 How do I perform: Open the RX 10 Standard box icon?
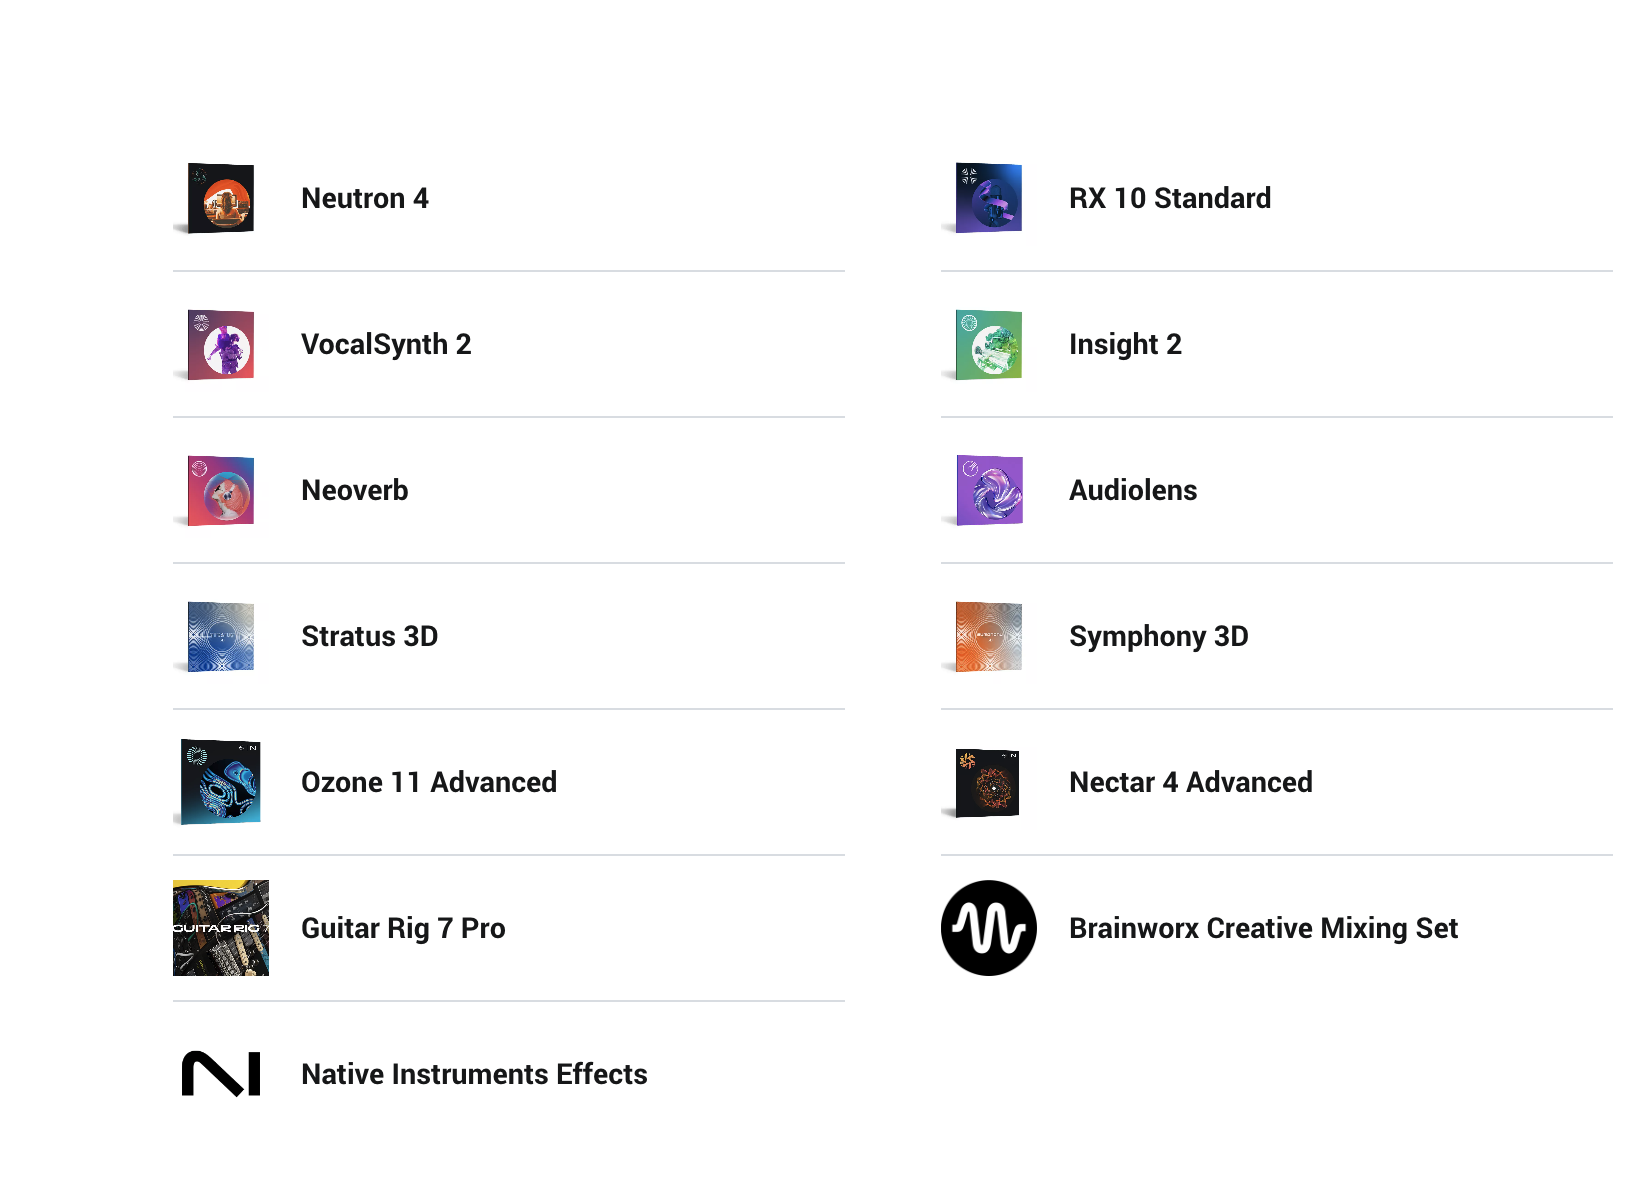tap(989, 199)
